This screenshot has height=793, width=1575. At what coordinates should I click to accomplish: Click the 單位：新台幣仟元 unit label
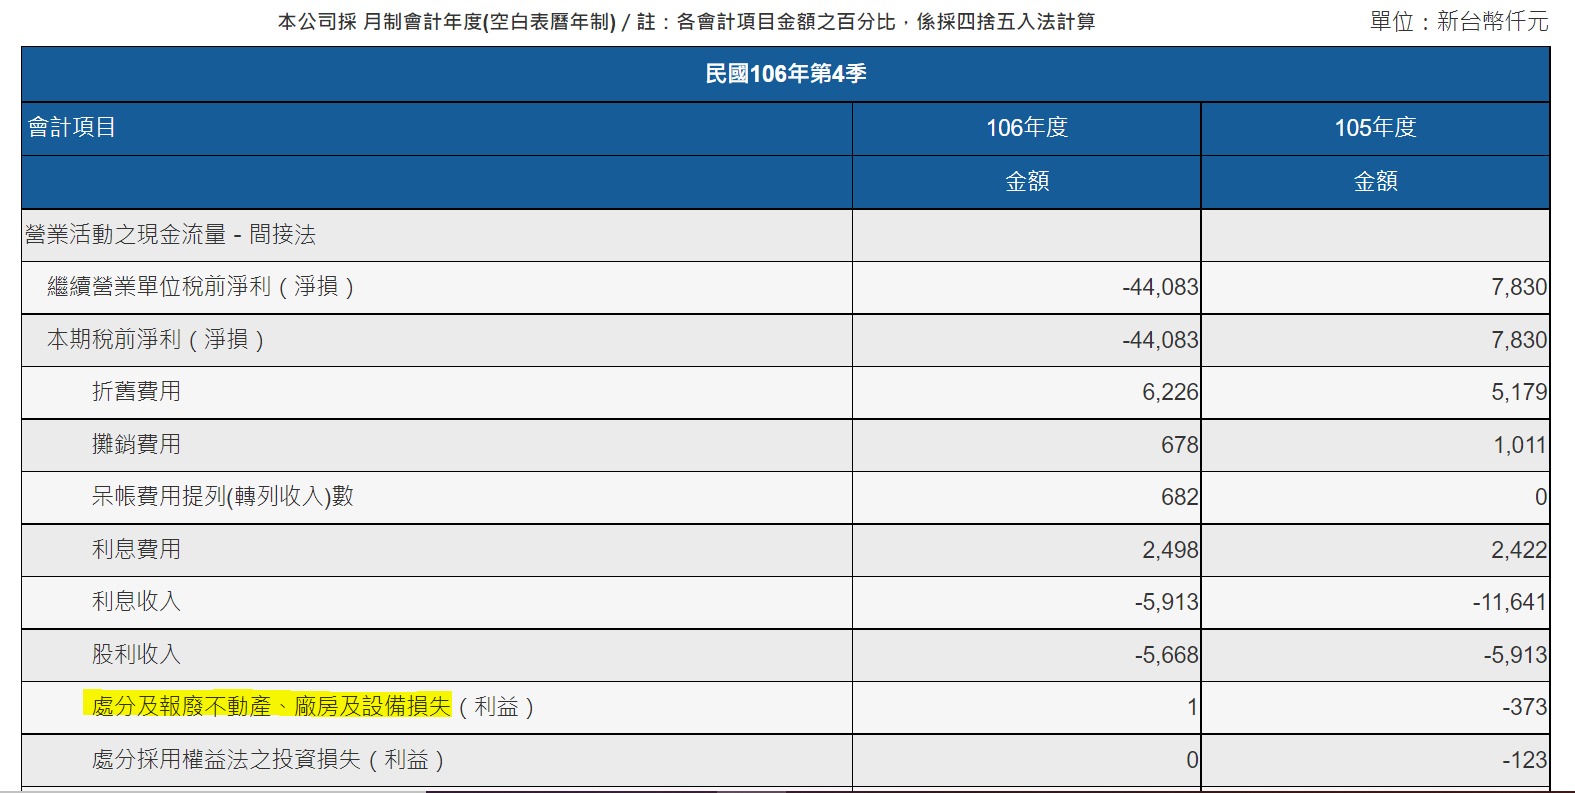(x=1458, y=21)
